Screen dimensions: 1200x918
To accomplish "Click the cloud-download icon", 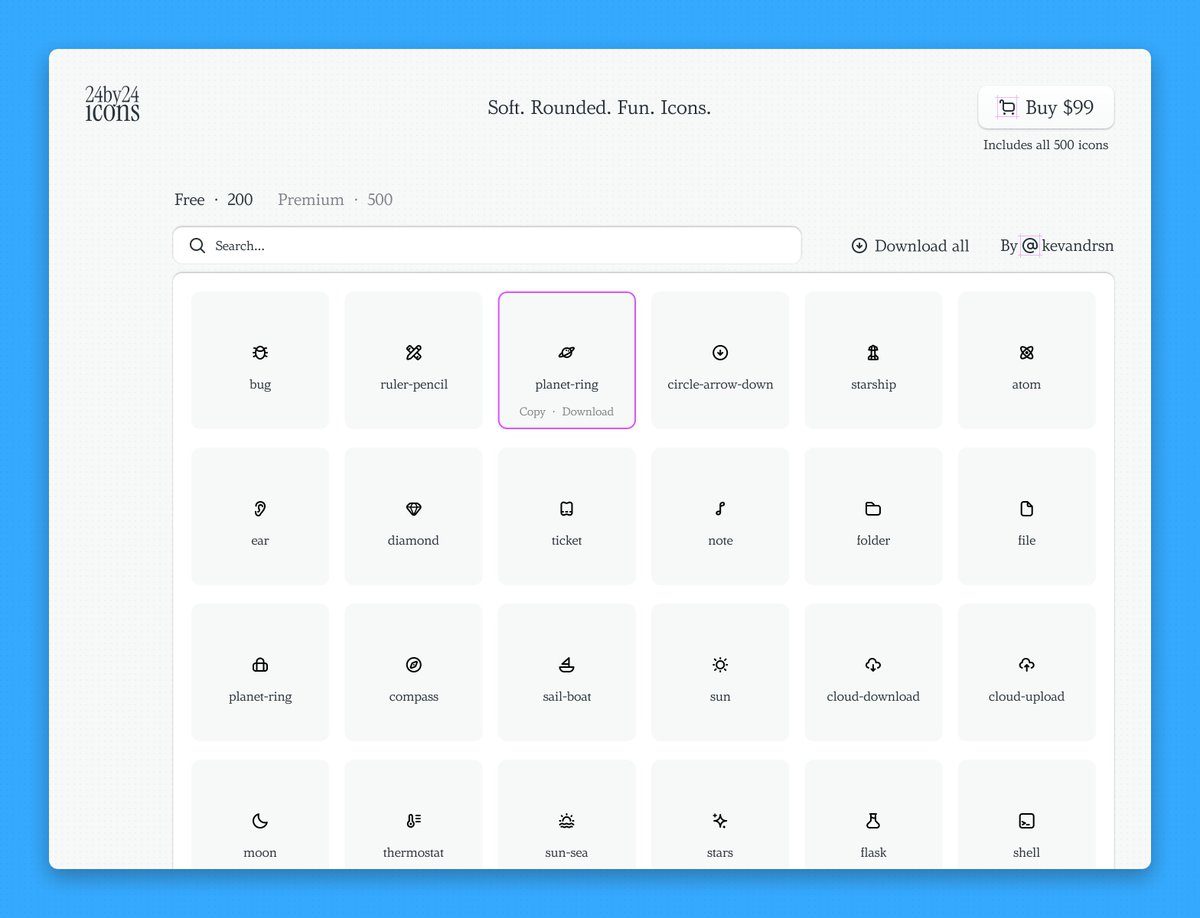I will click(x=873, y=665).
